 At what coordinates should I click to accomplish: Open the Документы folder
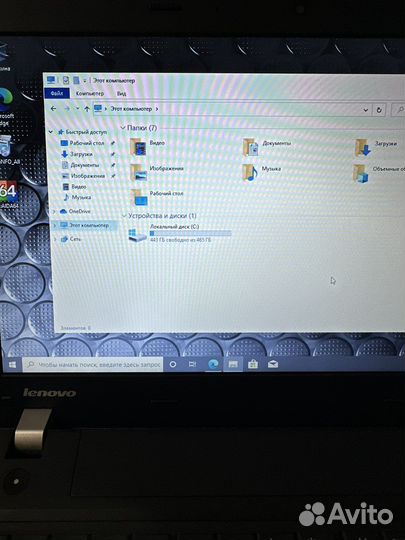(267, 147)
